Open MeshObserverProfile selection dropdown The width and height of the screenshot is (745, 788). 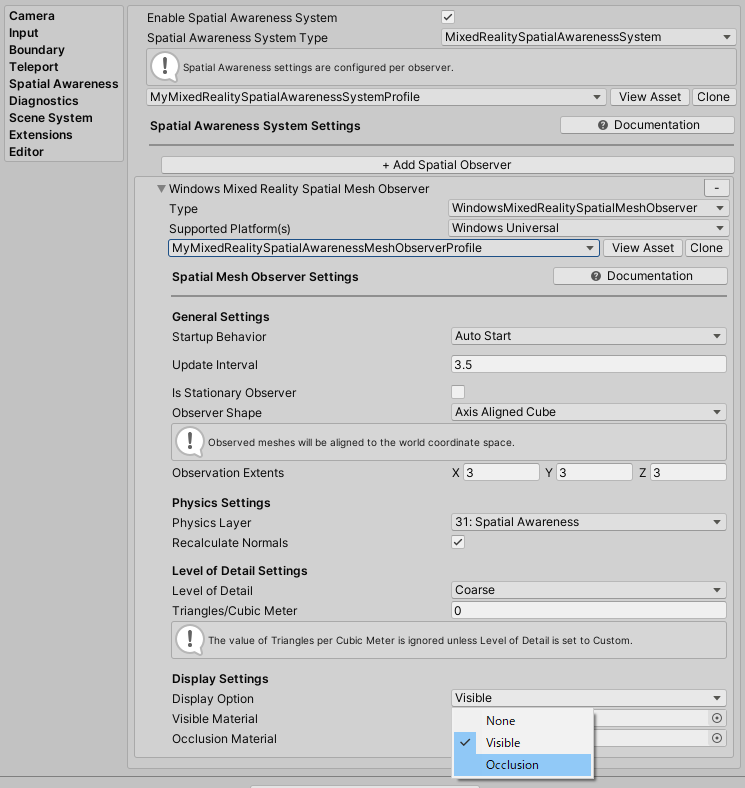point(384,248)
